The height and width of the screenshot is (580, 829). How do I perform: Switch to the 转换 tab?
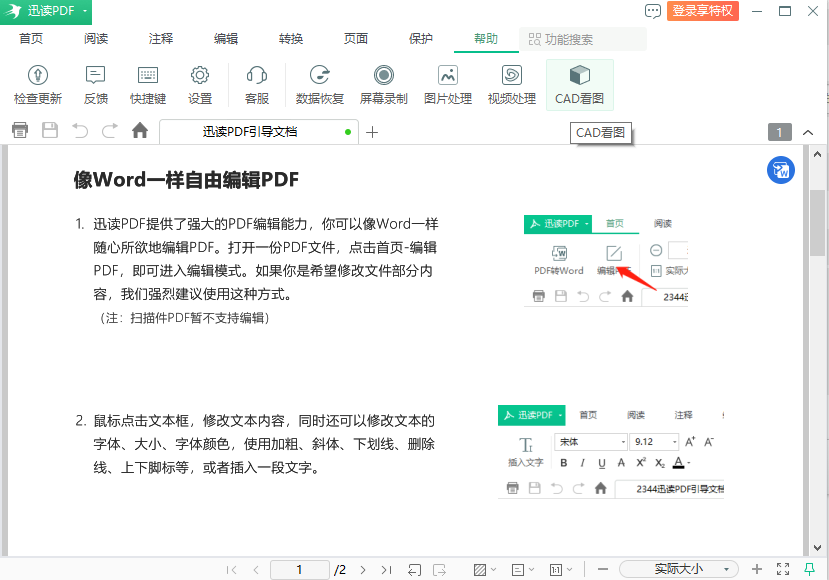point(291,39)
